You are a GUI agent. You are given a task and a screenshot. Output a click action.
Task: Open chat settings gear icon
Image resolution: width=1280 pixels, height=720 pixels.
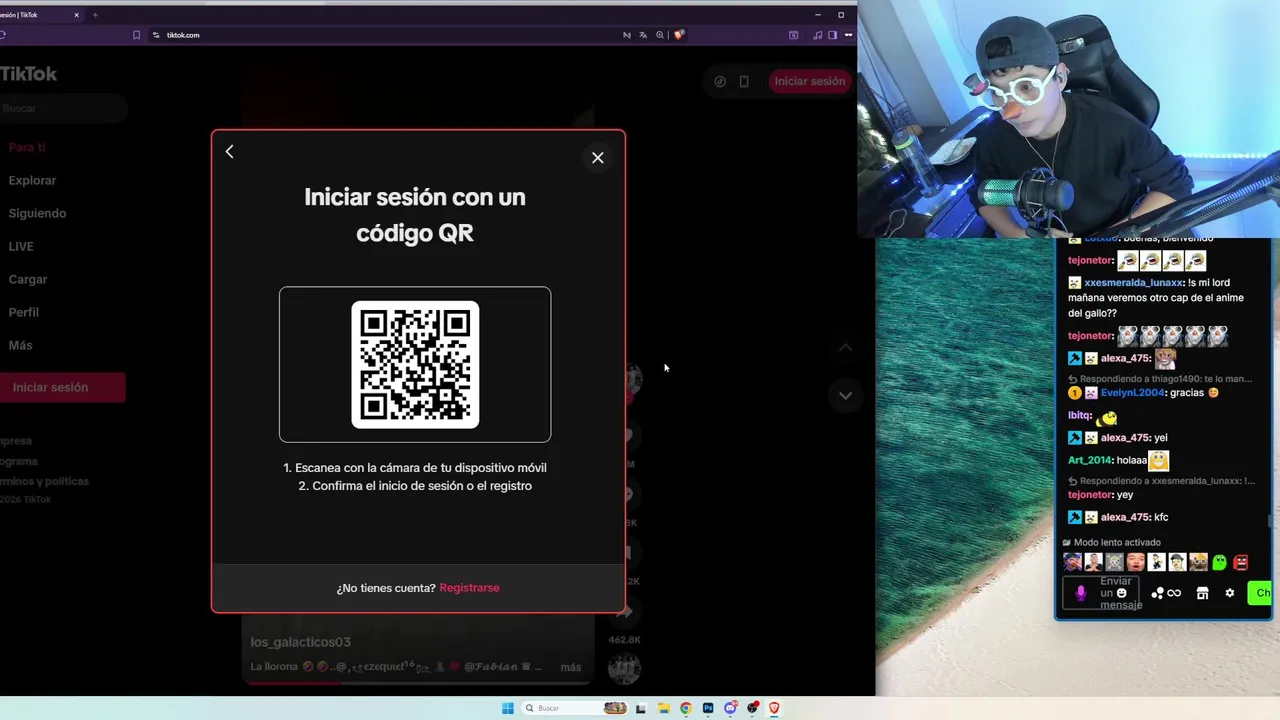(1229, 593)
